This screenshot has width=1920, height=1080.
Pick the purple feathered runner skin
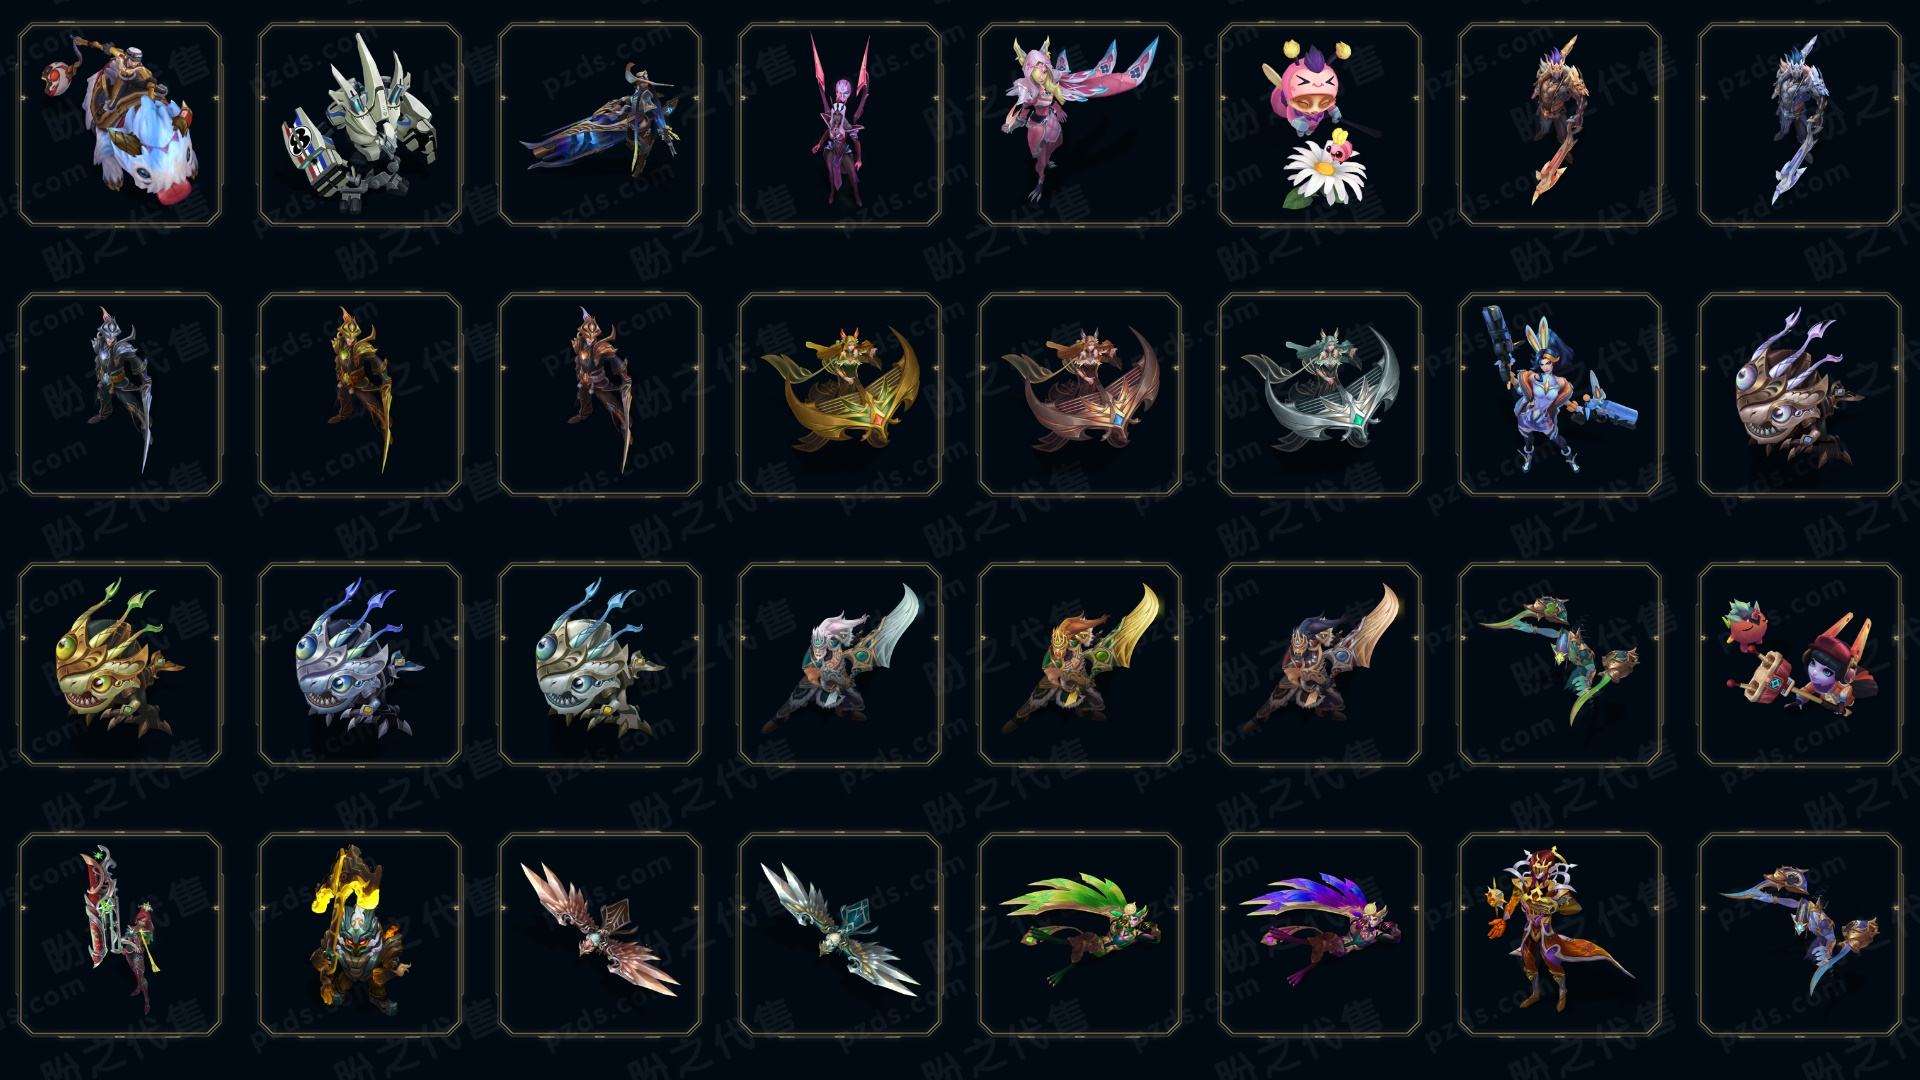pos(1320,935)
